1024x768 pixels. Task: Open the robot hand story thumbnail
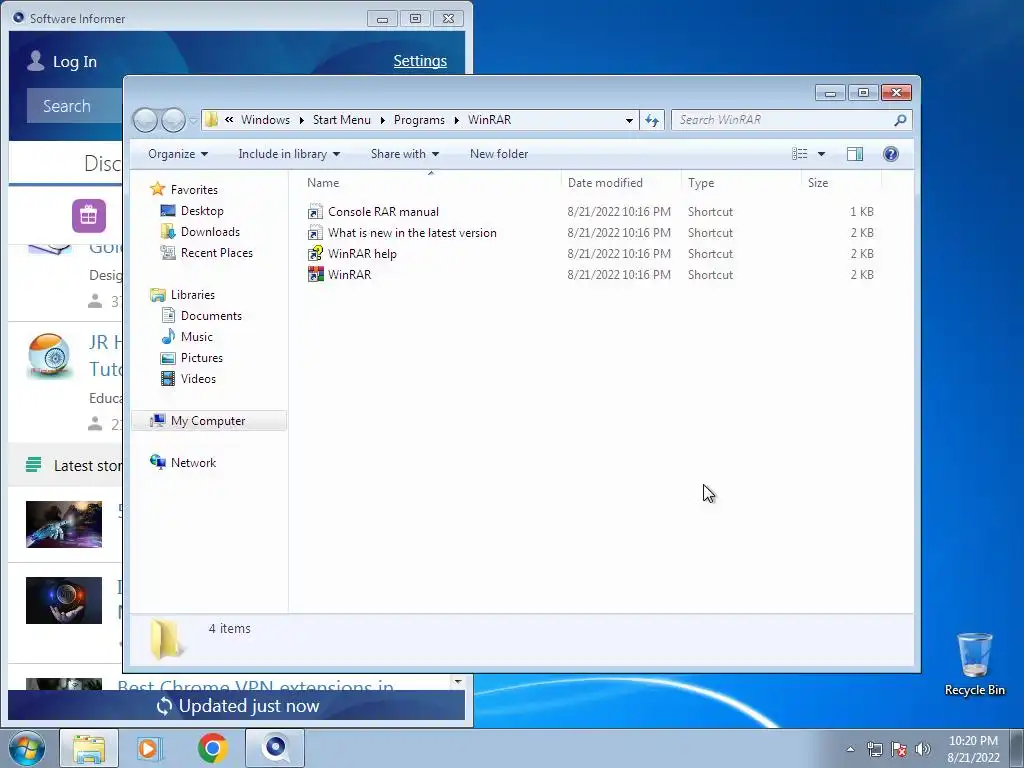tap(64, 524)
